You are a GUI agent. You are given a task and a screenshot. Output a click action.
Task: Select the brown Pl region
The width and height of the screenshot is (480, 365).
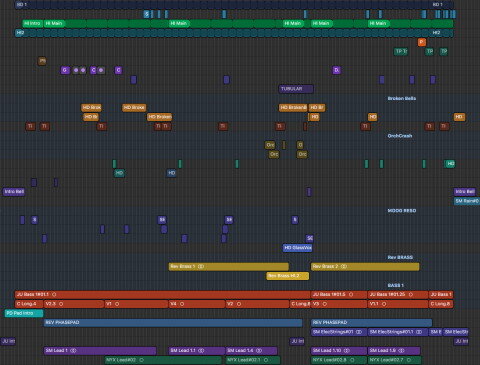coord(42,61)
